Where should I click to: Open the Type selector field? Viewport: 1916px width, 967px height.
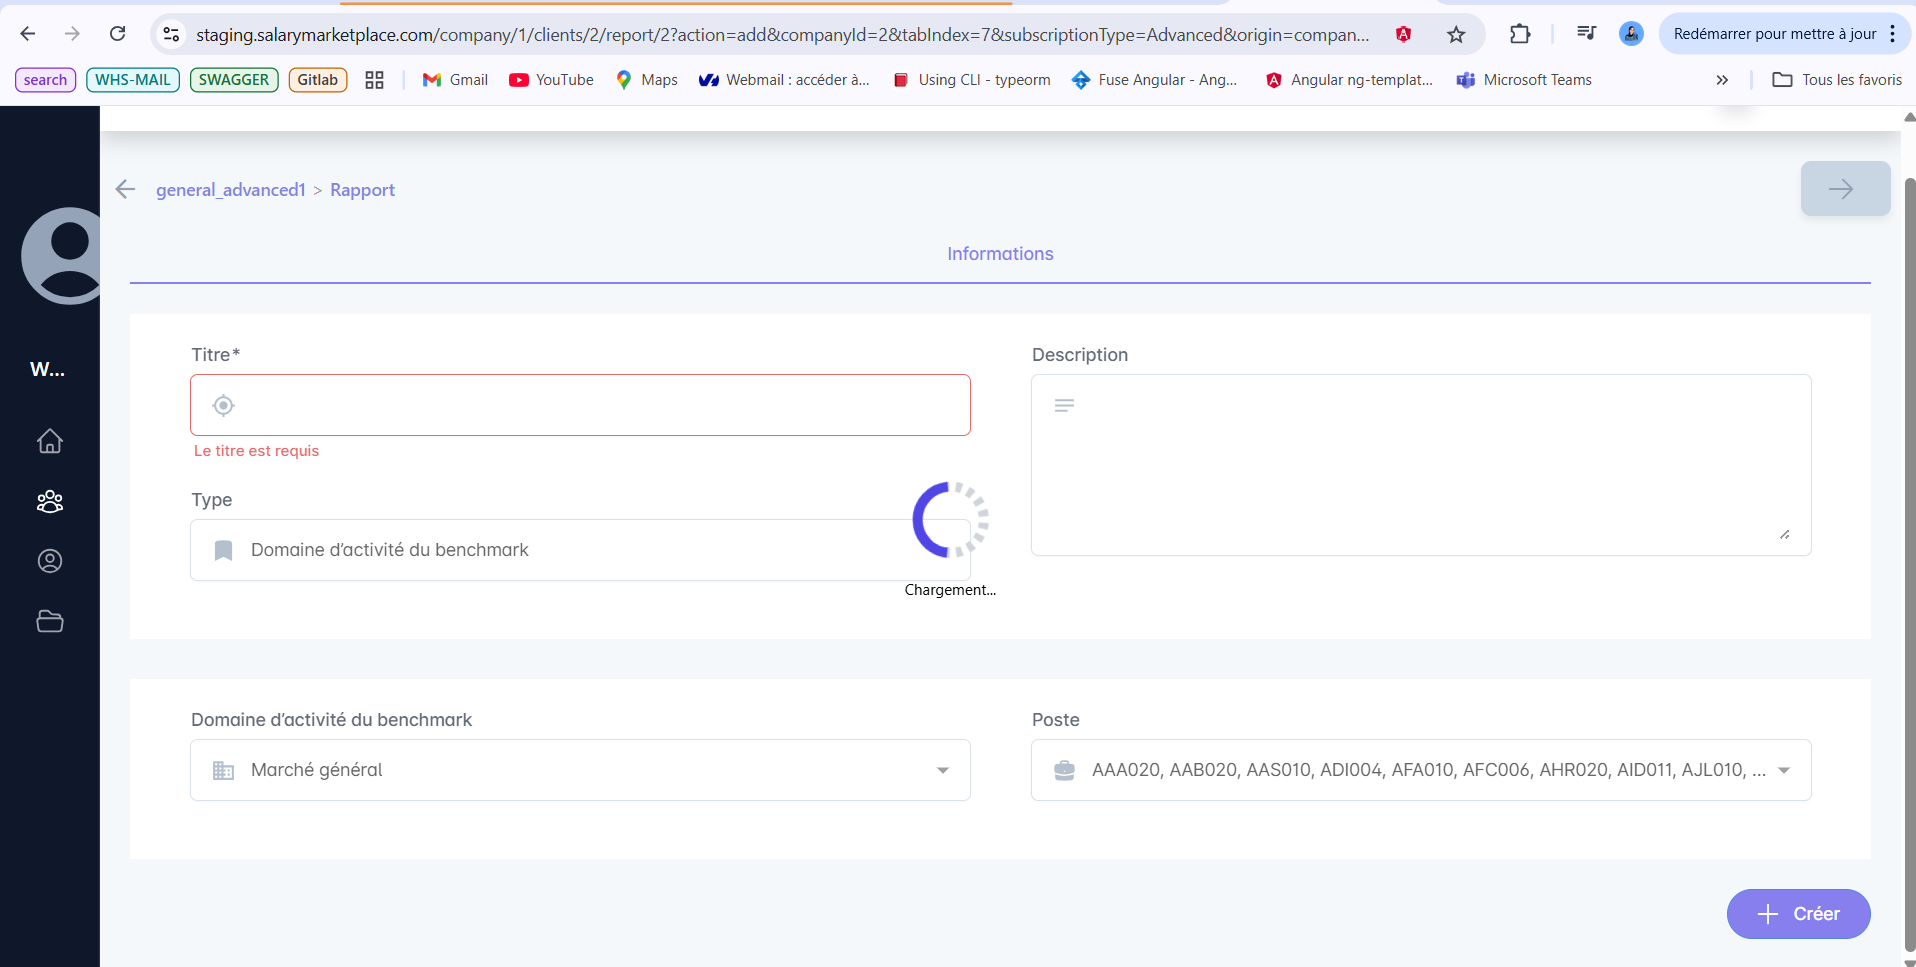coord(560,550)
